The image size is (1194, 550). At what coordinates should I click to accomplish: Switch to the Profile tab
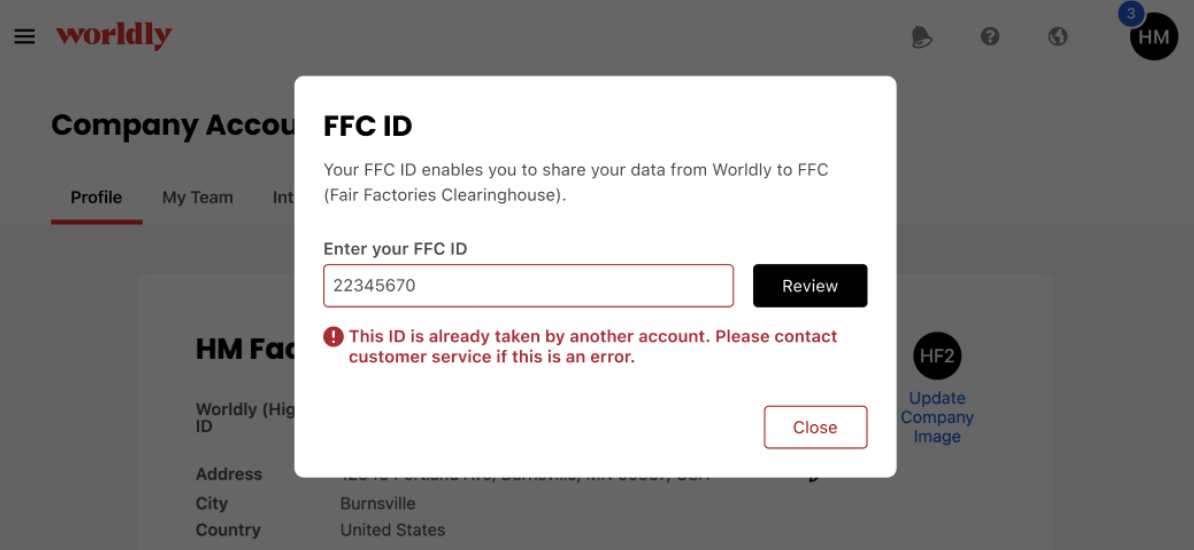[x=97, y=198]
